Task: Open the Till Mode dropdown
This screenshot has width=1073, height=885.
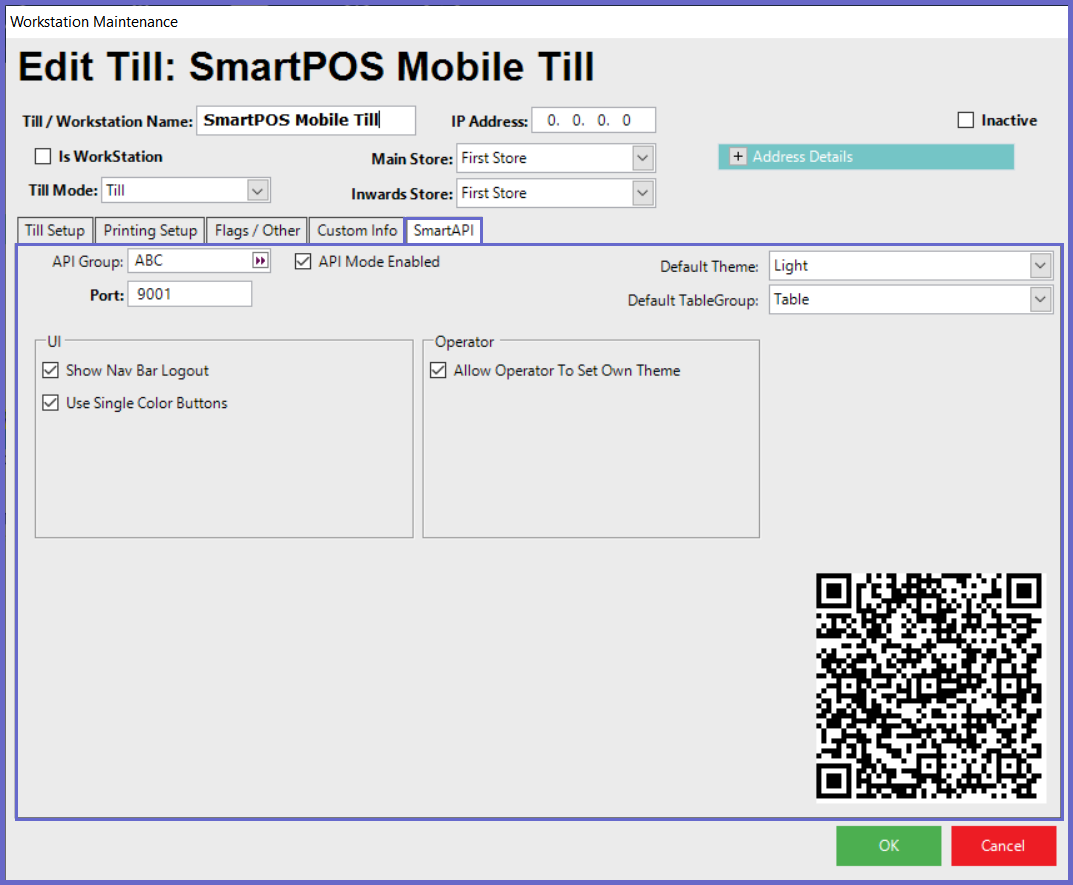Action: click(257, 190)
